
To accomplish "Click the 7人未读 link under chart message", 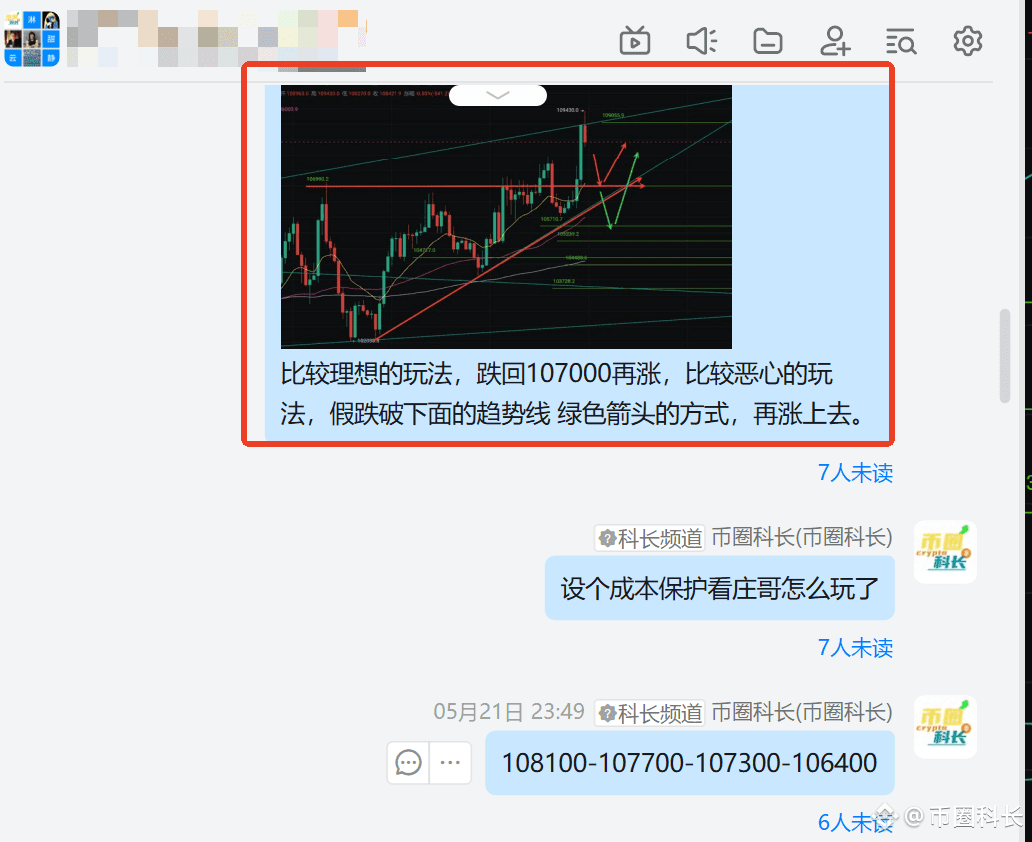I will pos(855,473).
